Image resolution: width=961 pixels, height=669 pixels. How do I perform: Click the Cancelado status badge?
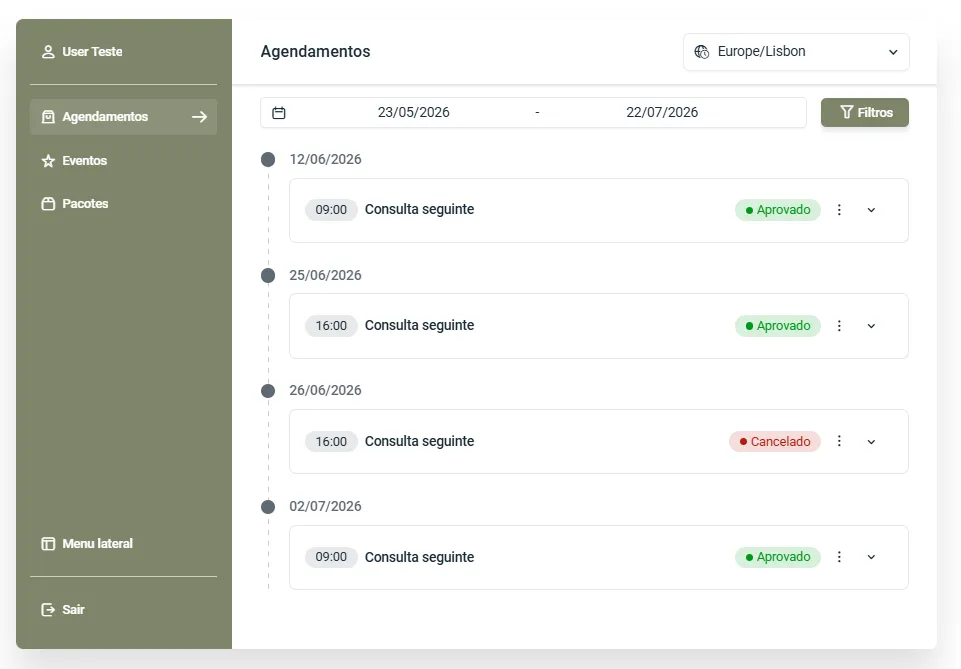pos(775,442)
